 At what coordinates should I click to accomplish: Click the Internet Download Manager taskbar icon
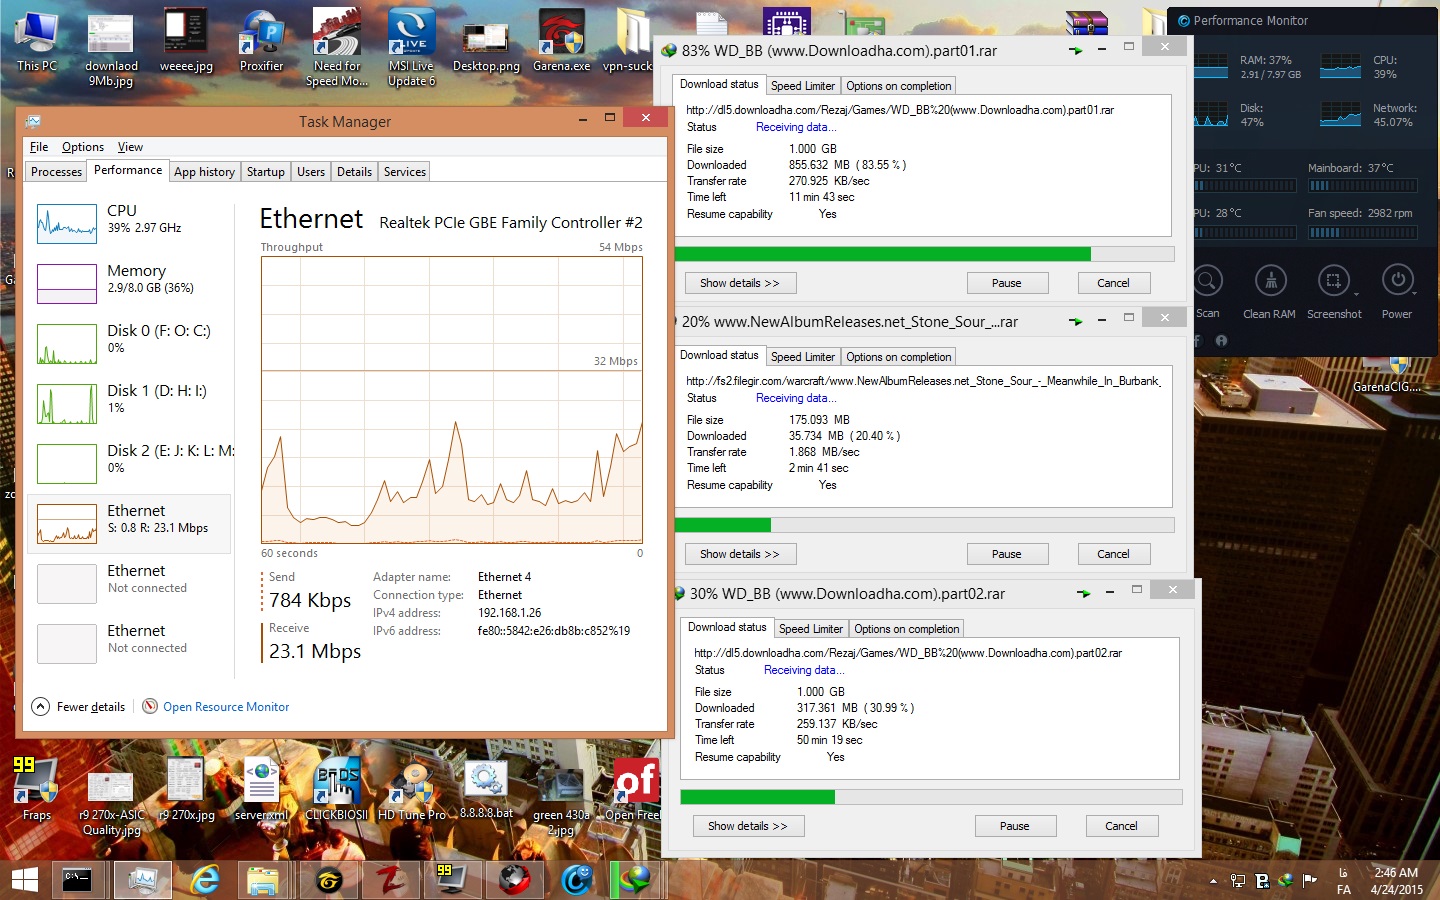(x=637, y=880)
